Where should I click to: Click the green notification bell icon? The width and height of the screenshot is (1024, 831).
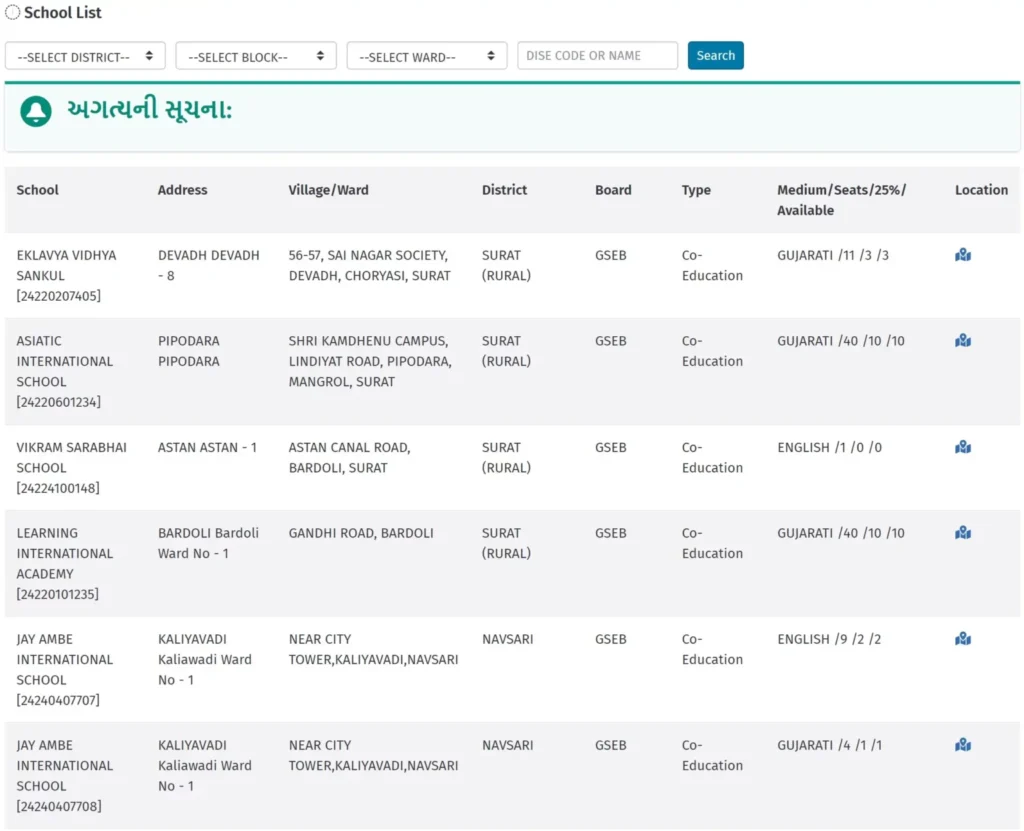[36, 111]
